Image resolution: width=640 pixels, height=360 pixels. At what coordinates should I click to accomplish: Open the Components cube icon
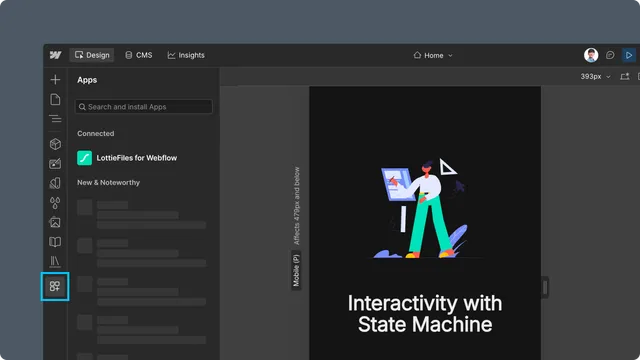click(55, 144)
